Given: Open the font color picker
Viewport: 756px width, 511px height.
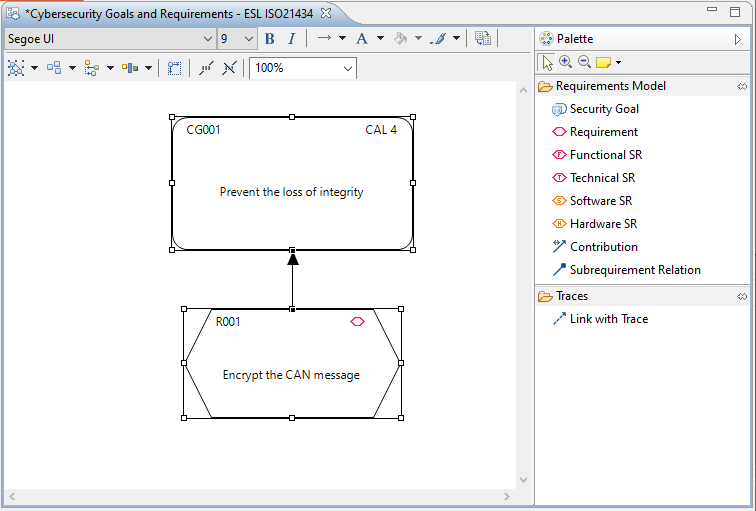Looking at the screenshot, I should coord(363,39).
